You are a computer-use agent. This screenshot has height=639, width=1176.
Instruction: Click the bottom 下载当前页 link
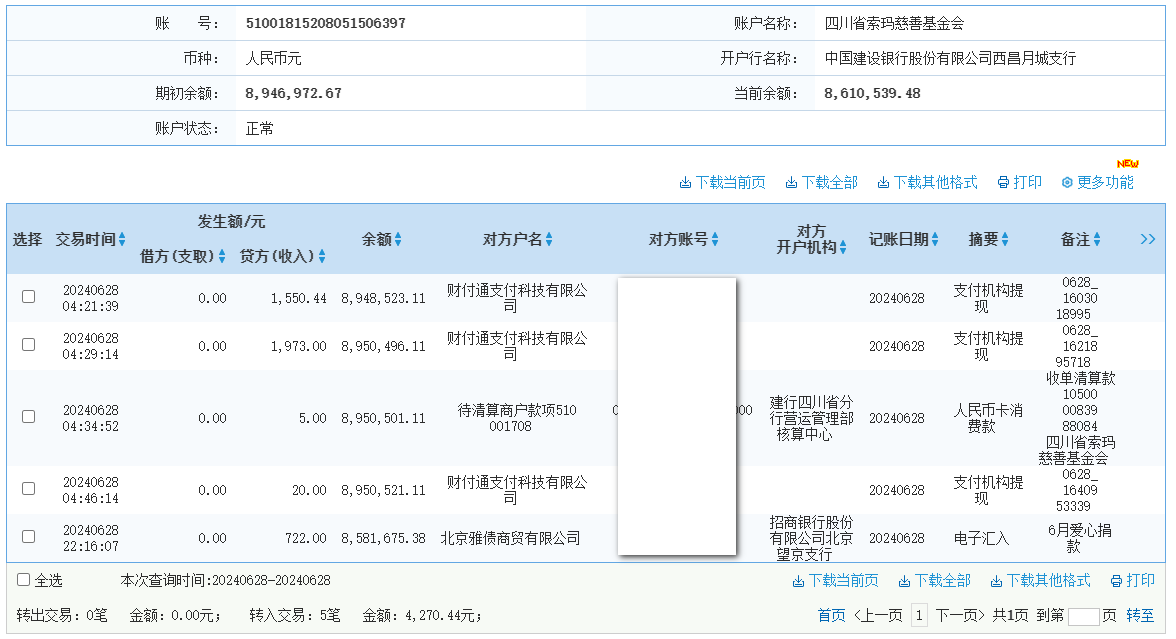(844, 581)
